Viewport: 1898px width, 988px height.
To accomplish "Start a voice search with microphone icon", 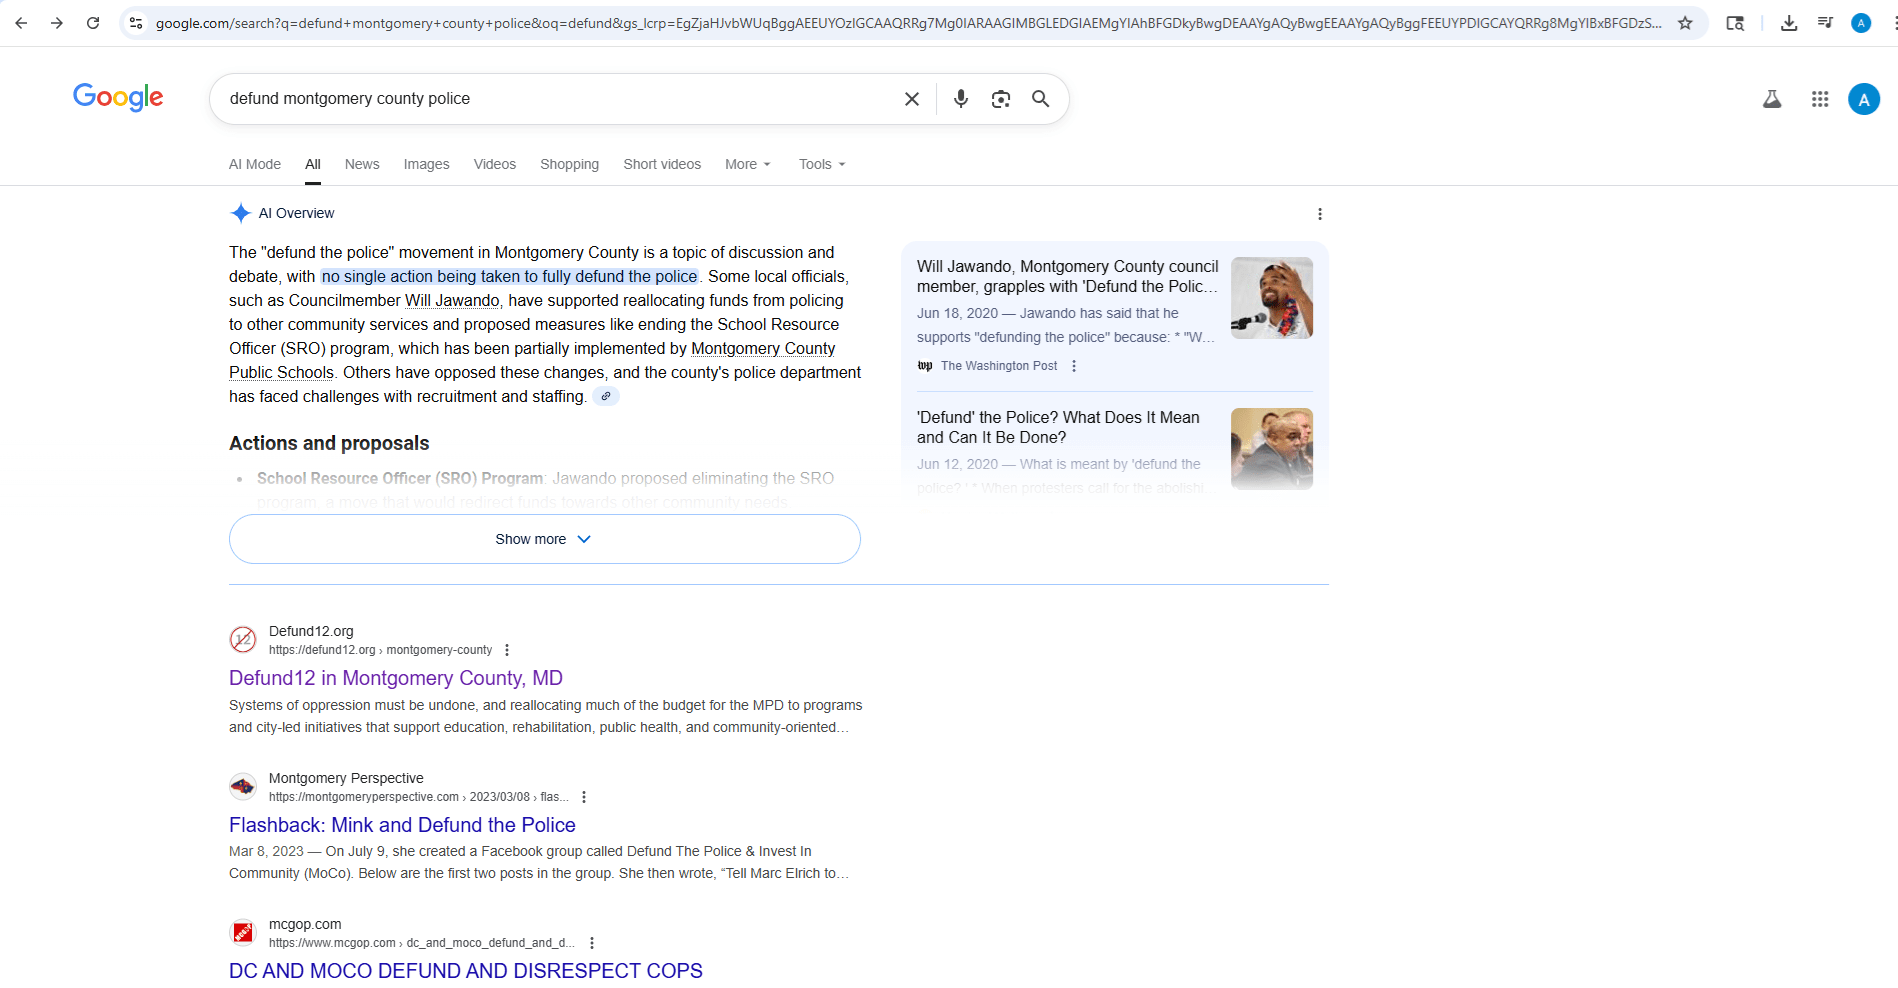I will [960, 99].
